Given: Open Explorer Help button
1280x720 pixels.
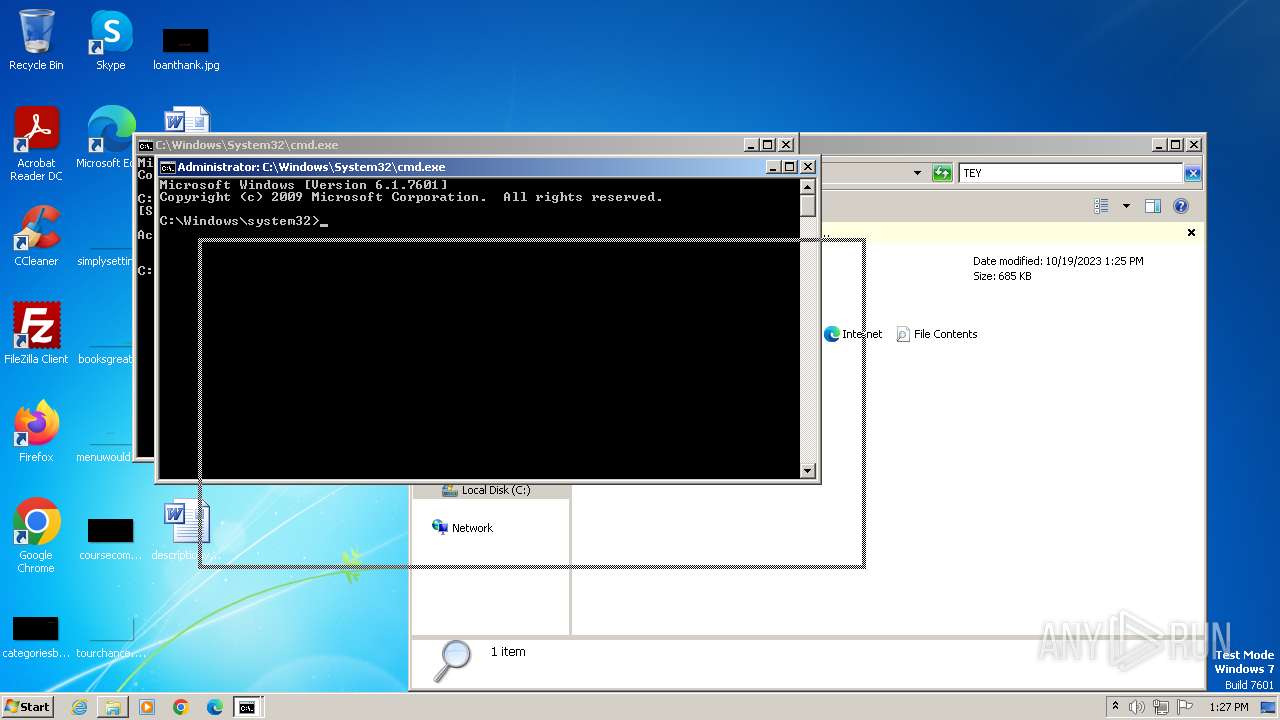Looking at the screenshot, I should click(x=1181, y=206).
